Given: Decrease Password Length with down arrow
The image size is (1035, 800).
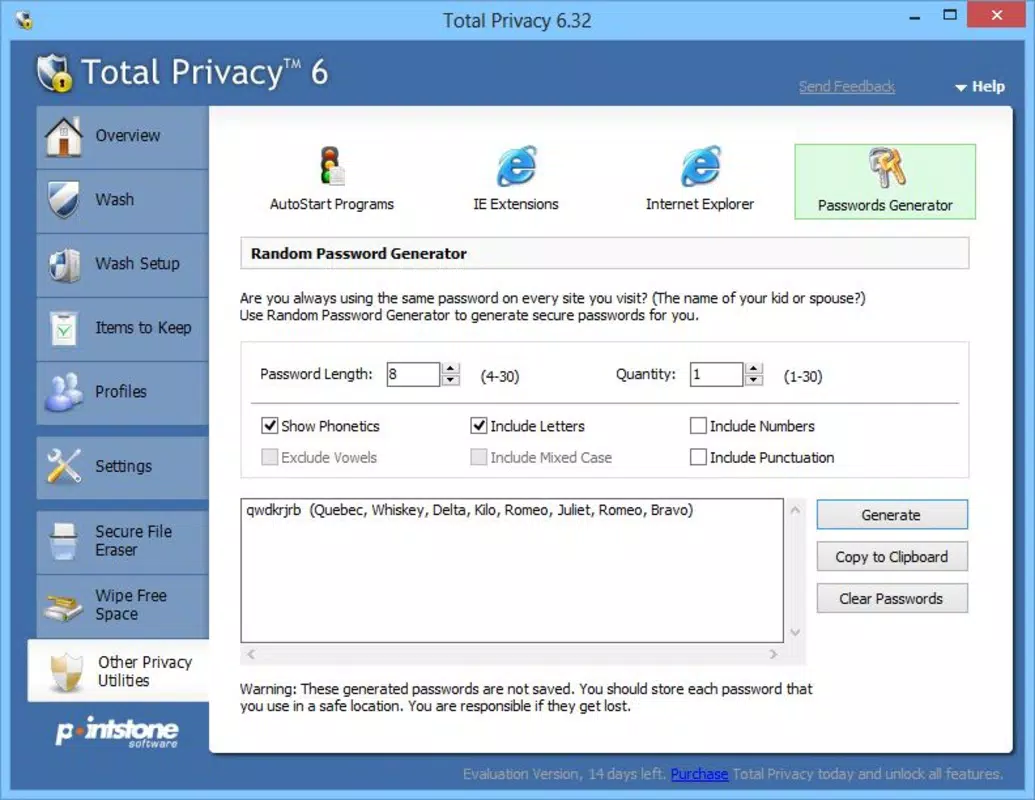Looking at the screenshot, I should [451, 380].
